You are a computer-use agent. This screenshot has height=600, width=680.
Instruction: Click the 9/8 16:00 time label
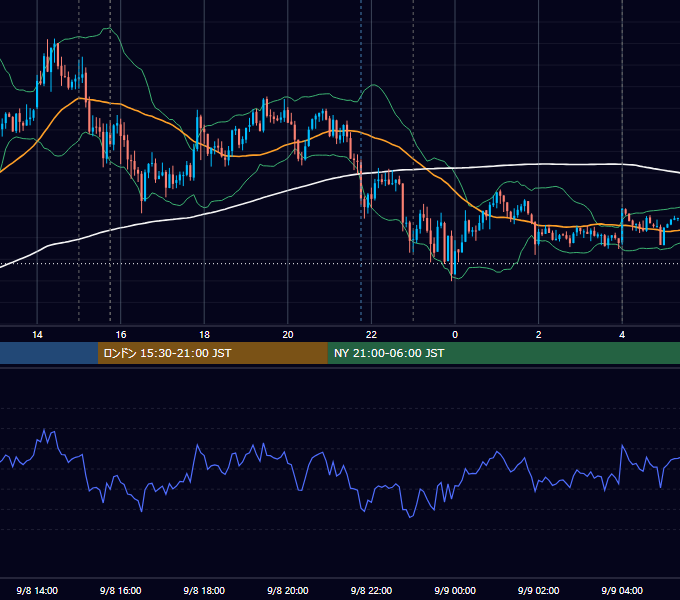pos(121,590)
